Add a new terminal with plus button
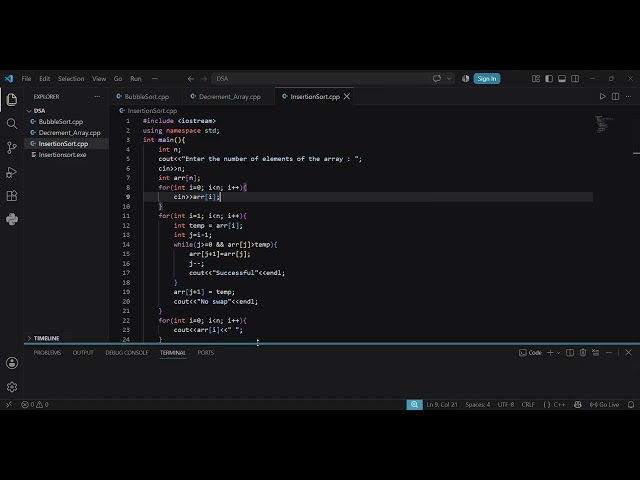640x480 pixels. (550, 353)
